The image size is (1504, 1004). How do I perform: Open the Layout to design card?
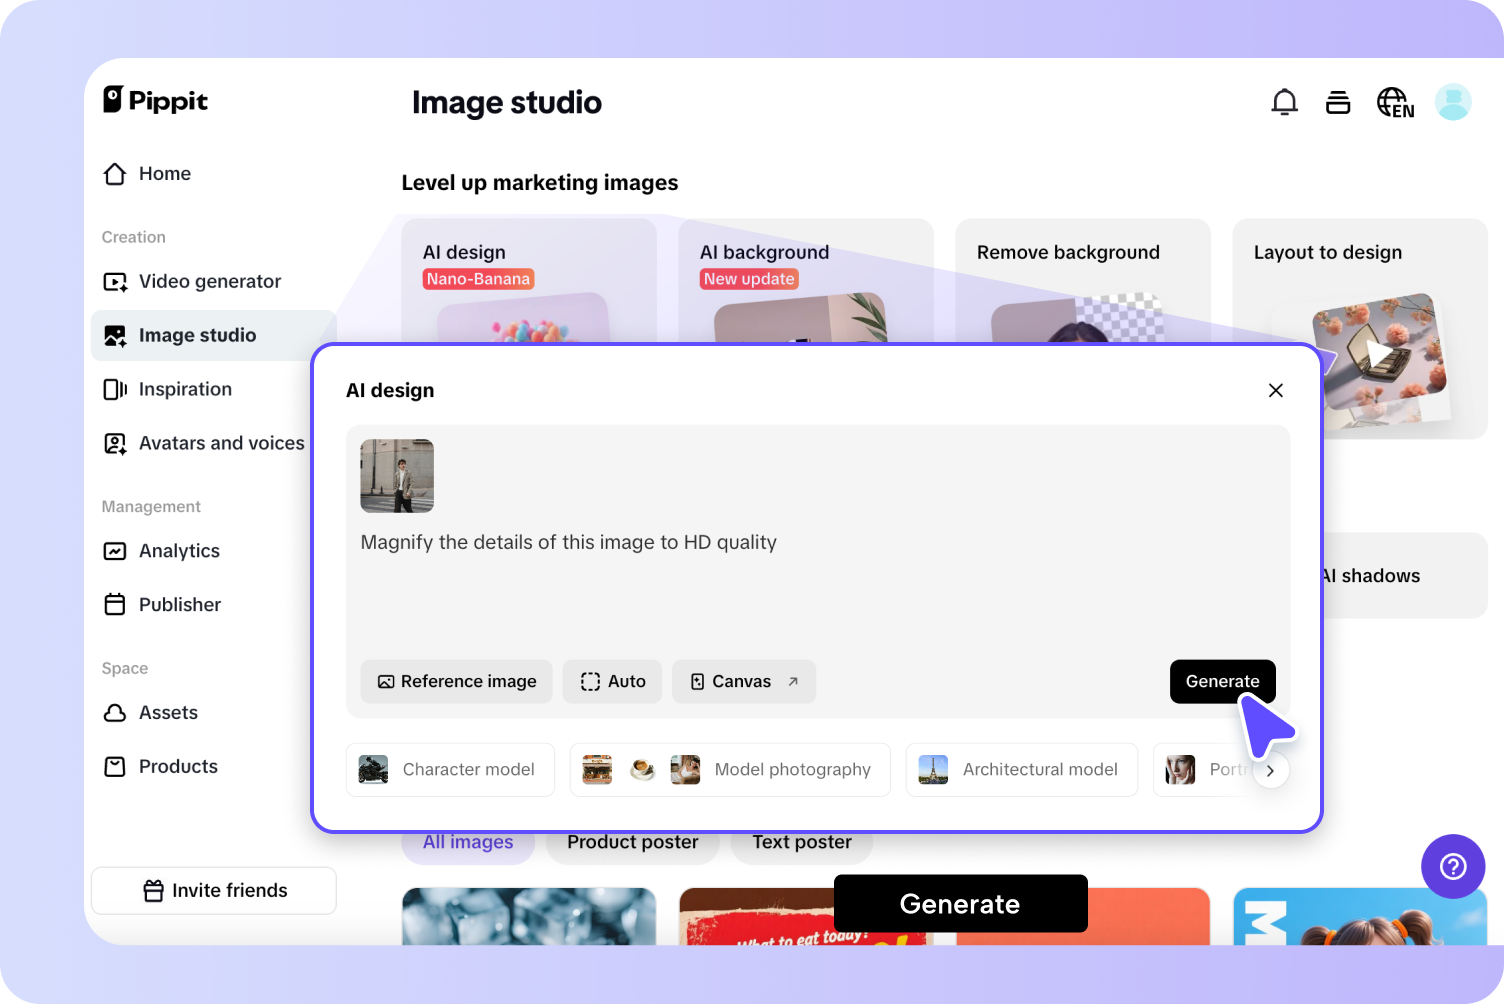(1360, 329)
